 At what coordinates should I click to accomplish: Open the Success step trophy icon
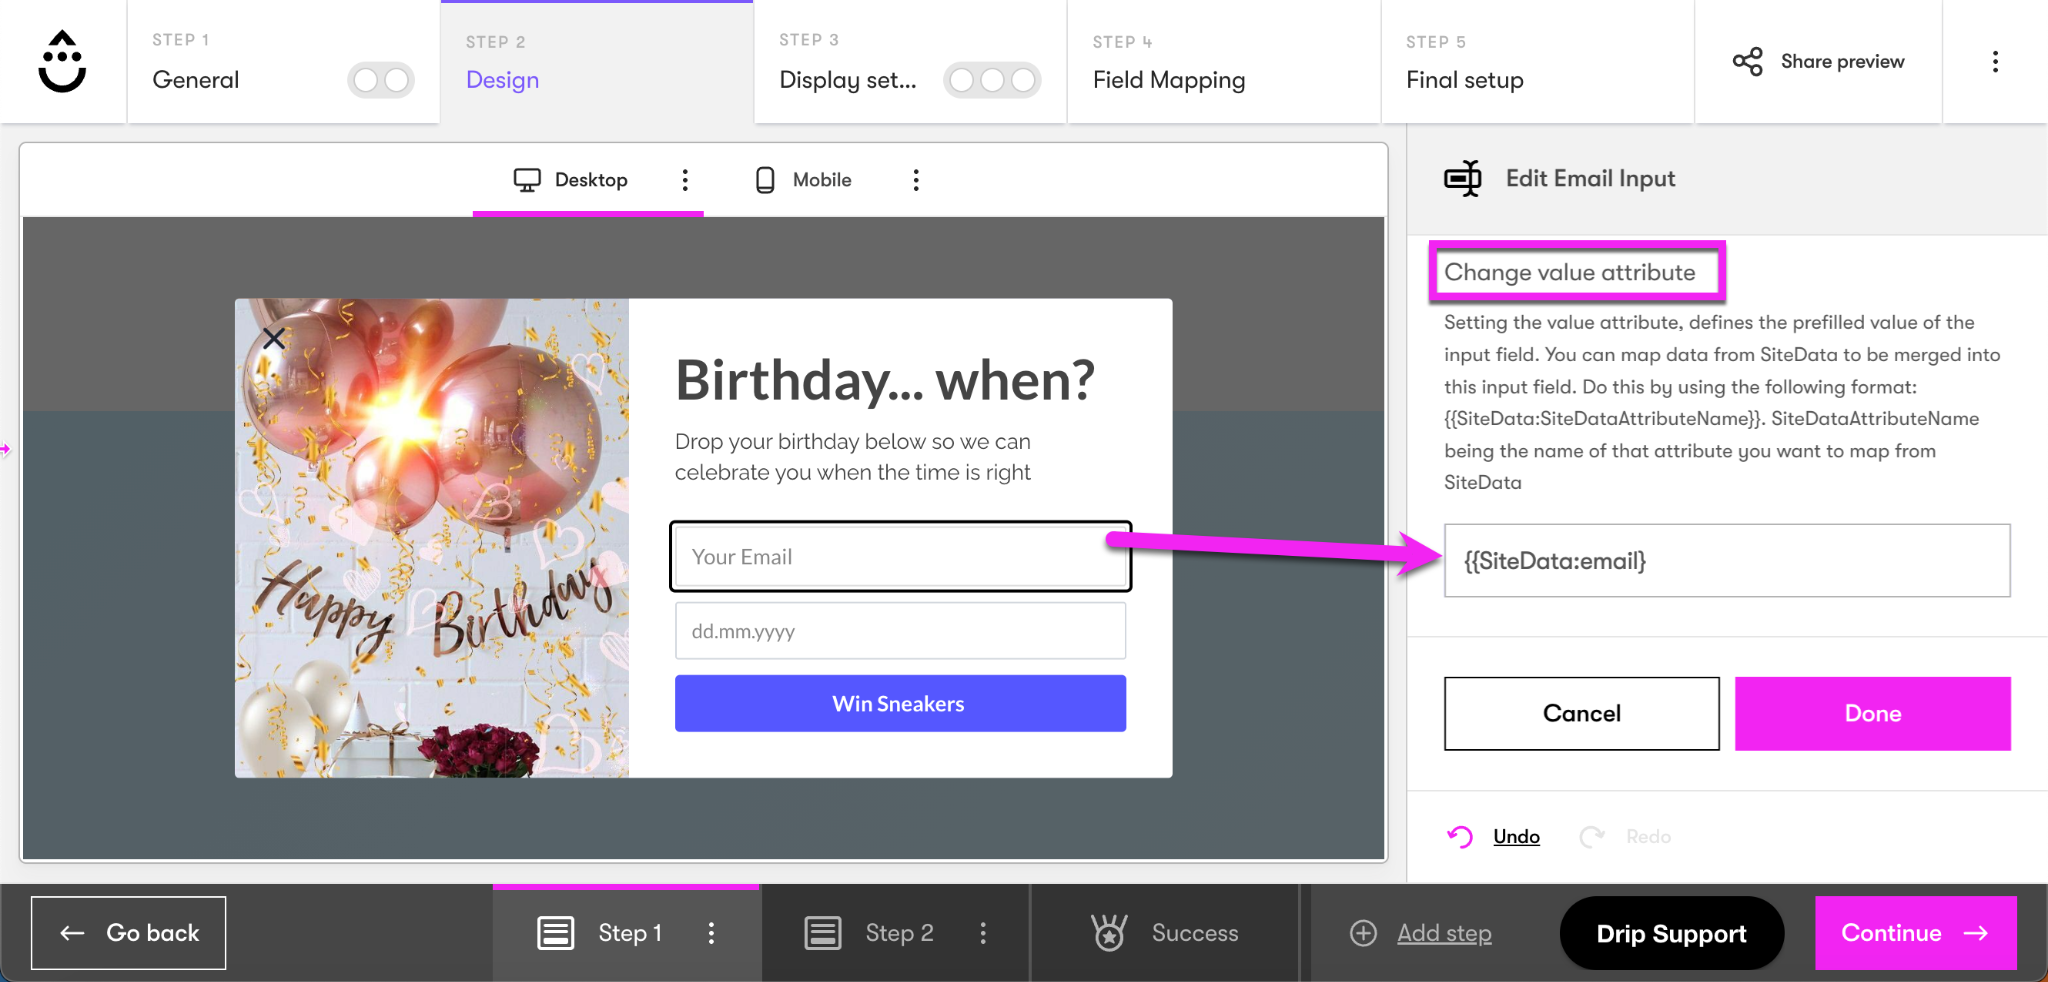(x=1110, y=932)
